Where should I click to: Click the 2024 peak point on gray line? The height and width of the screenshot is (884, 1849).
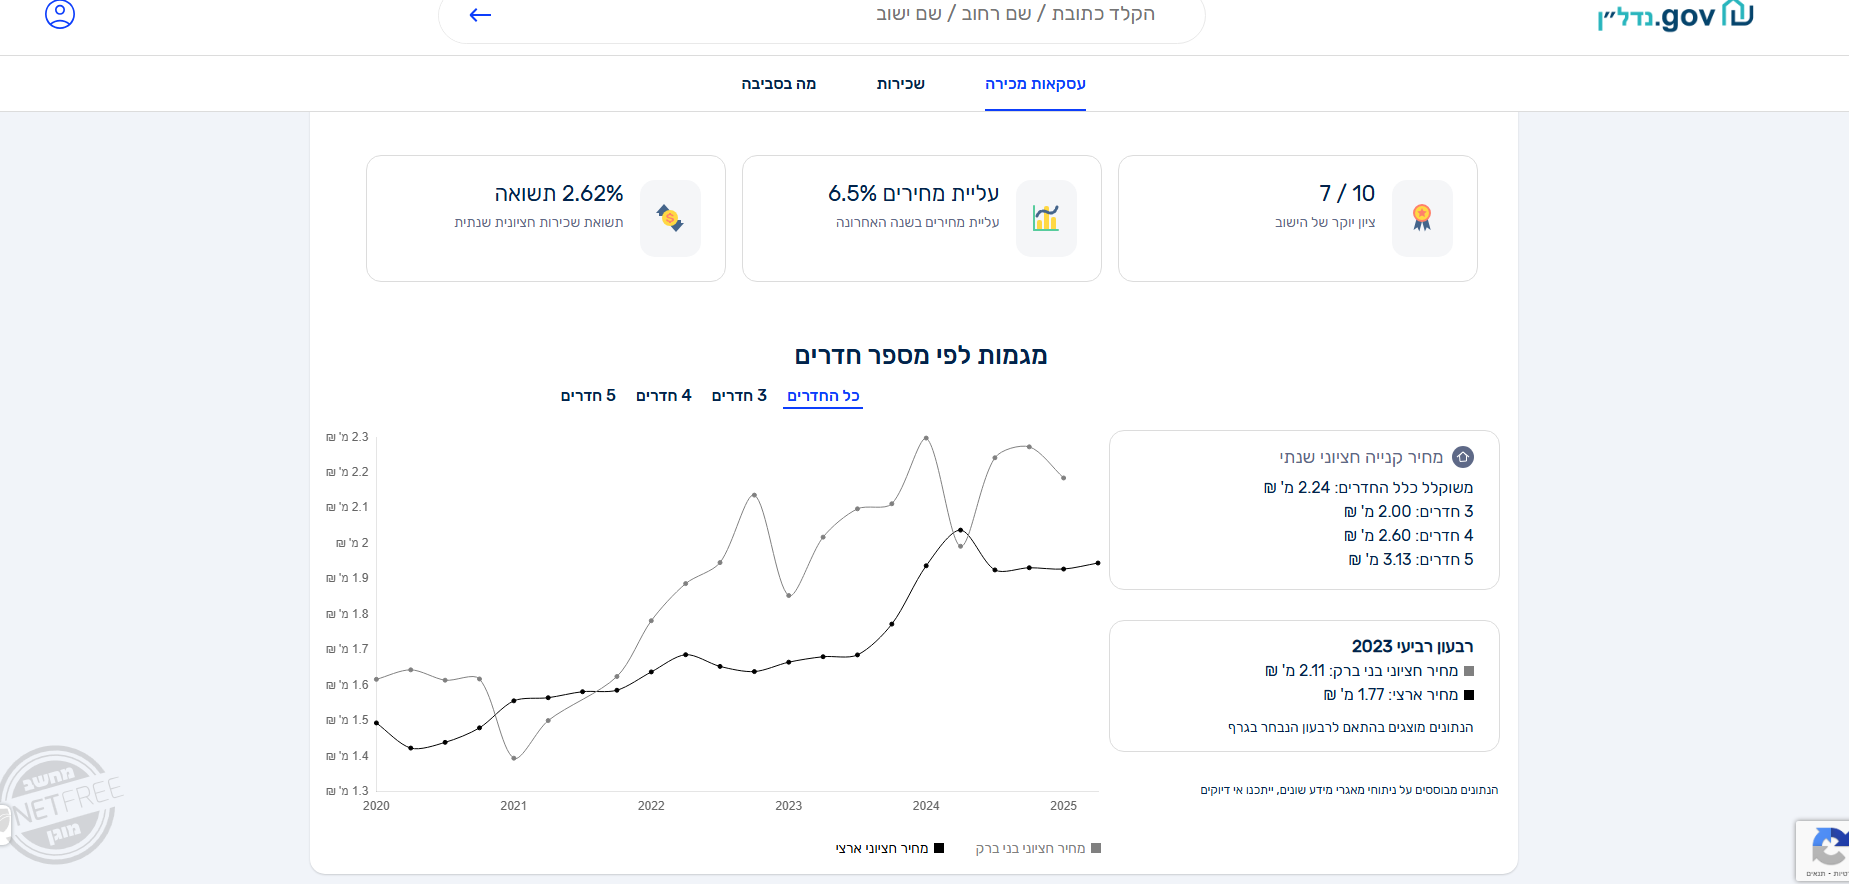pyautogui.click(x=926, y=438)
